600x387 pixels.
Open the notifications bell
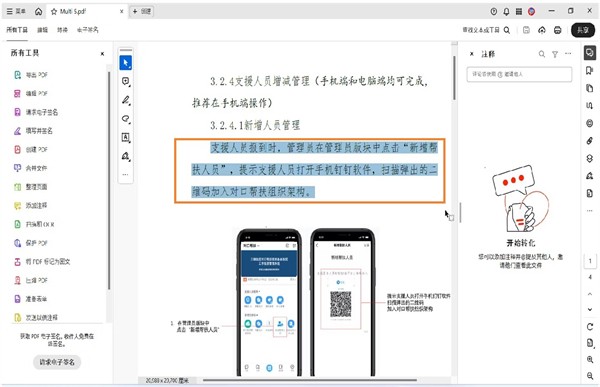pyautogui.click(x=506, y=11)
